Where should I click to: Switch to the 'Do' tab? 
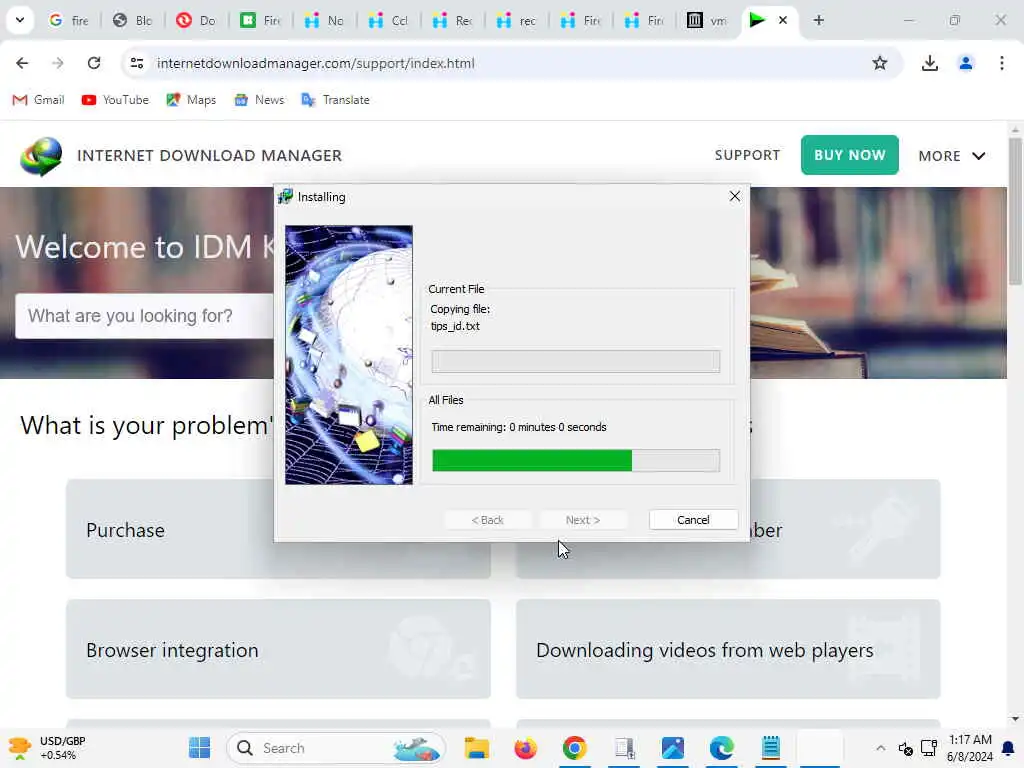coord(197,20)
